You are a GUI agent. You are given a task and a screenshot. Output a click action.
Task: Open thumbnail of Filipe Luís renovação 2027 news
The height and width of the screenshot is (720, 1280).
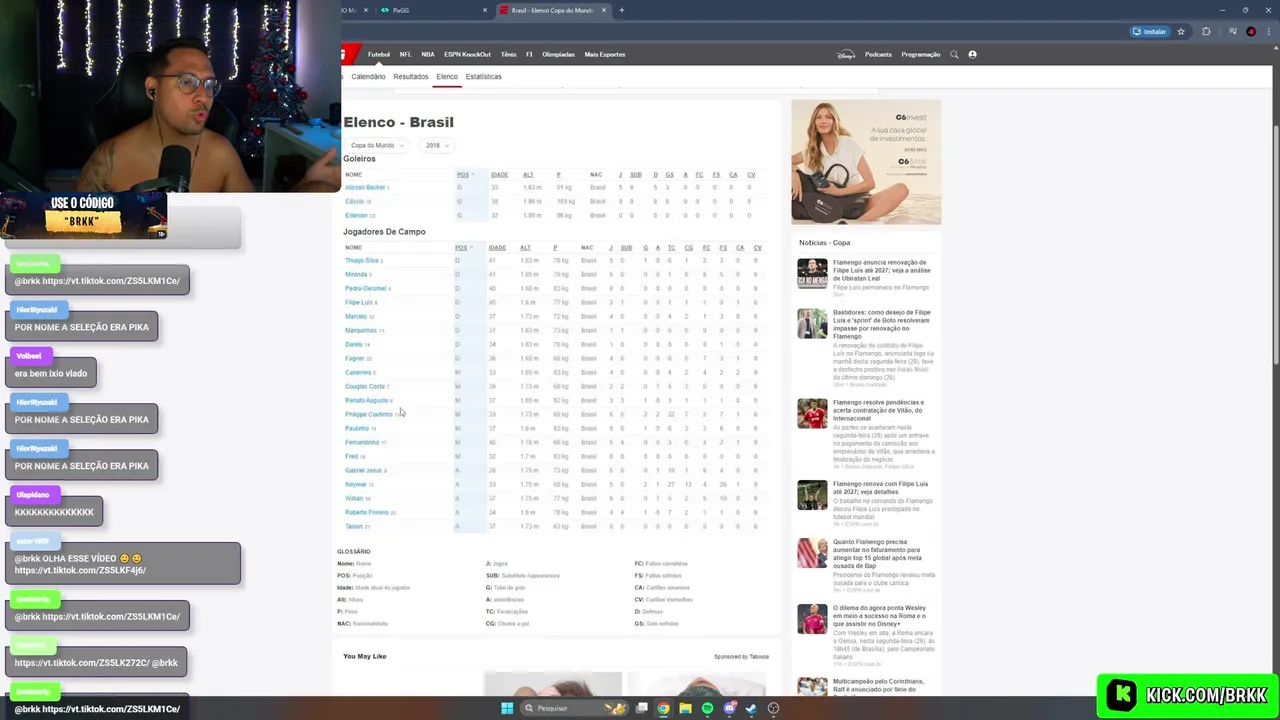812,273
